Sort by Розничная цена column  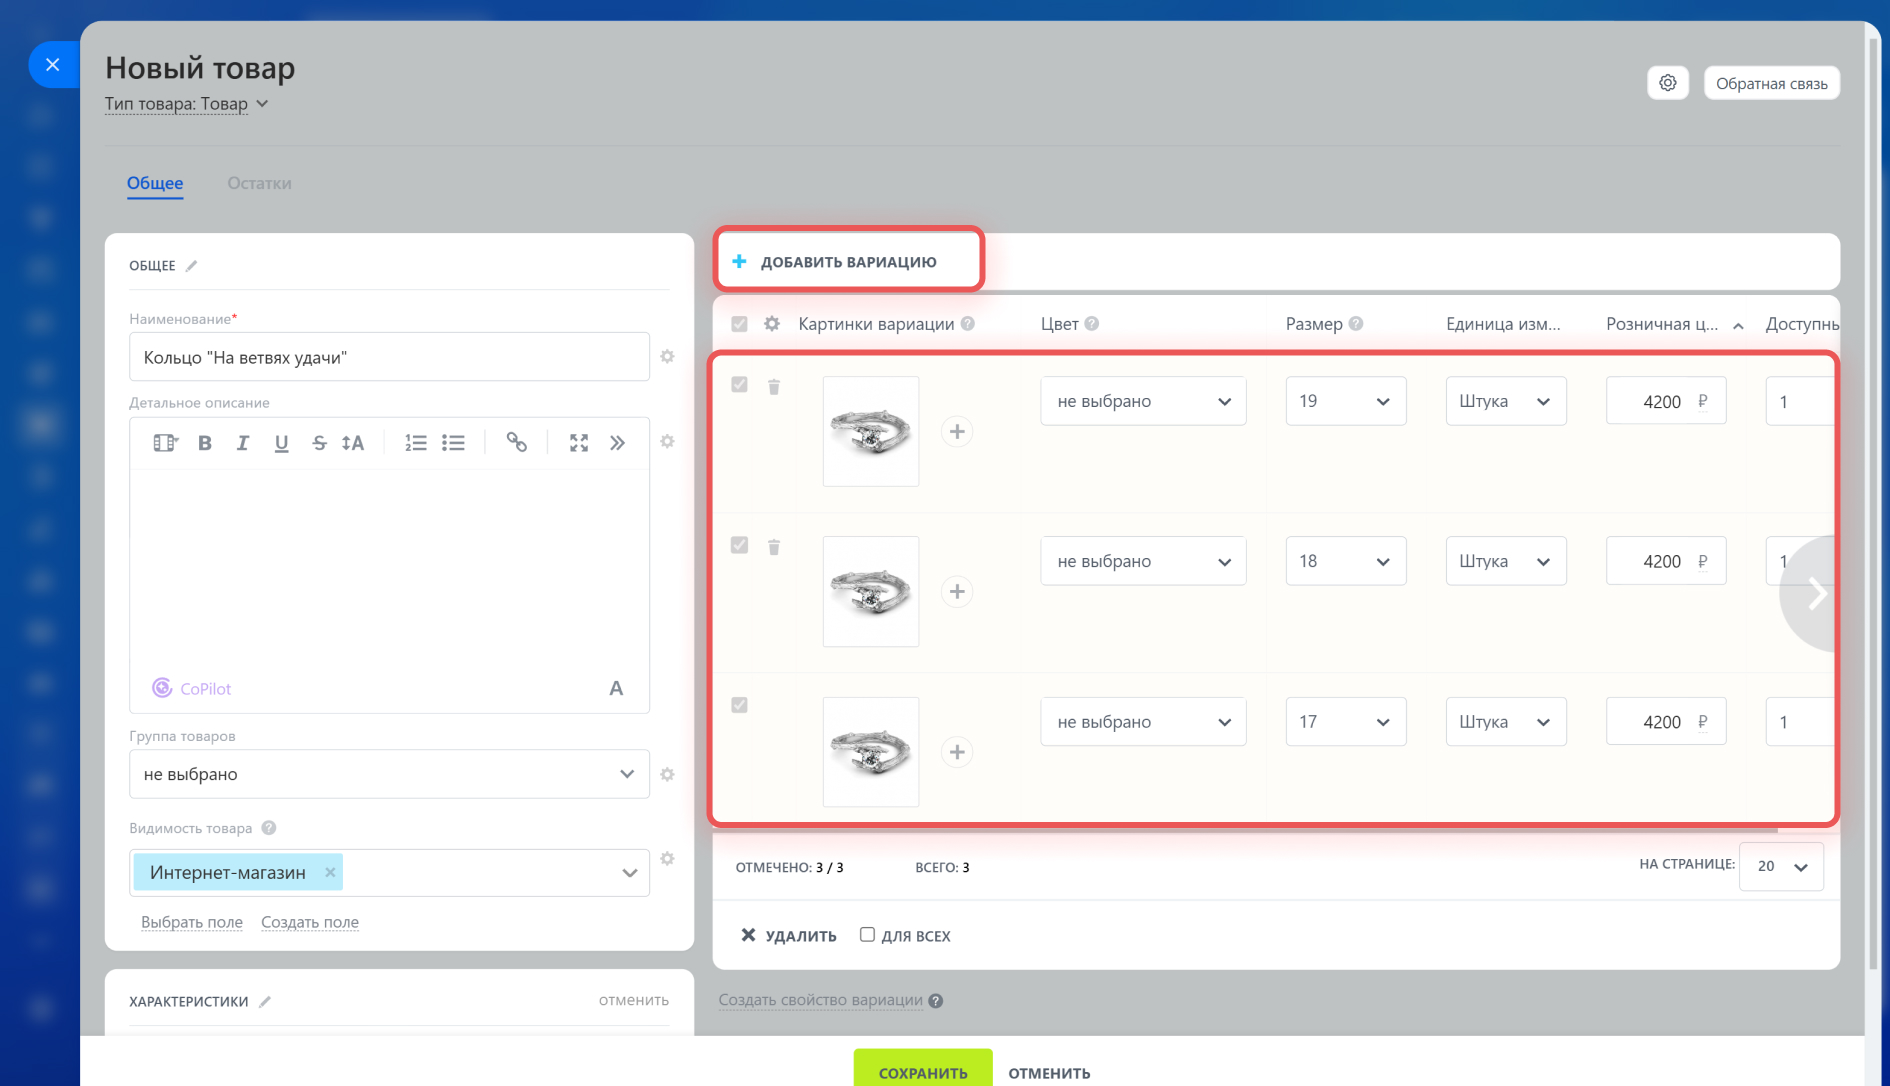click(x=1675, y=324)
